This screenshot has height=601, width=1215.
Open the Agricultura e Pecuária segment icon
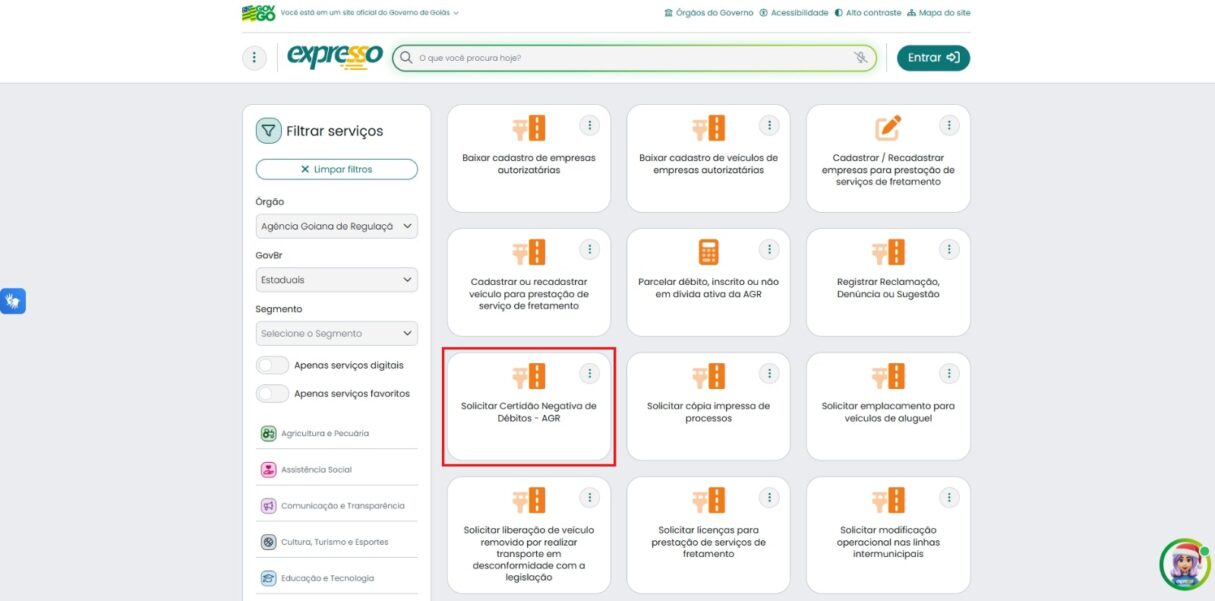click(x=268, y=433)
